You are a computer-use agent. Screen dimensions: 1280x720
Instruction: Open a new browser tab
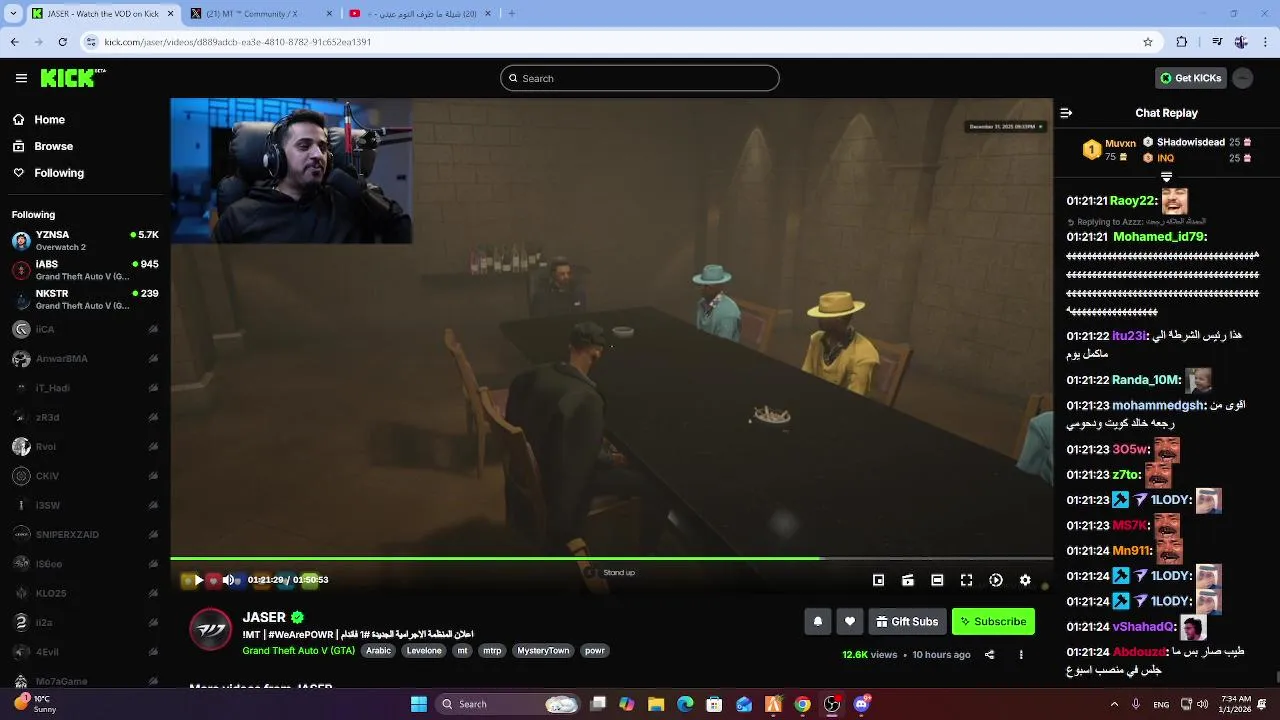[x=512, y=13]
